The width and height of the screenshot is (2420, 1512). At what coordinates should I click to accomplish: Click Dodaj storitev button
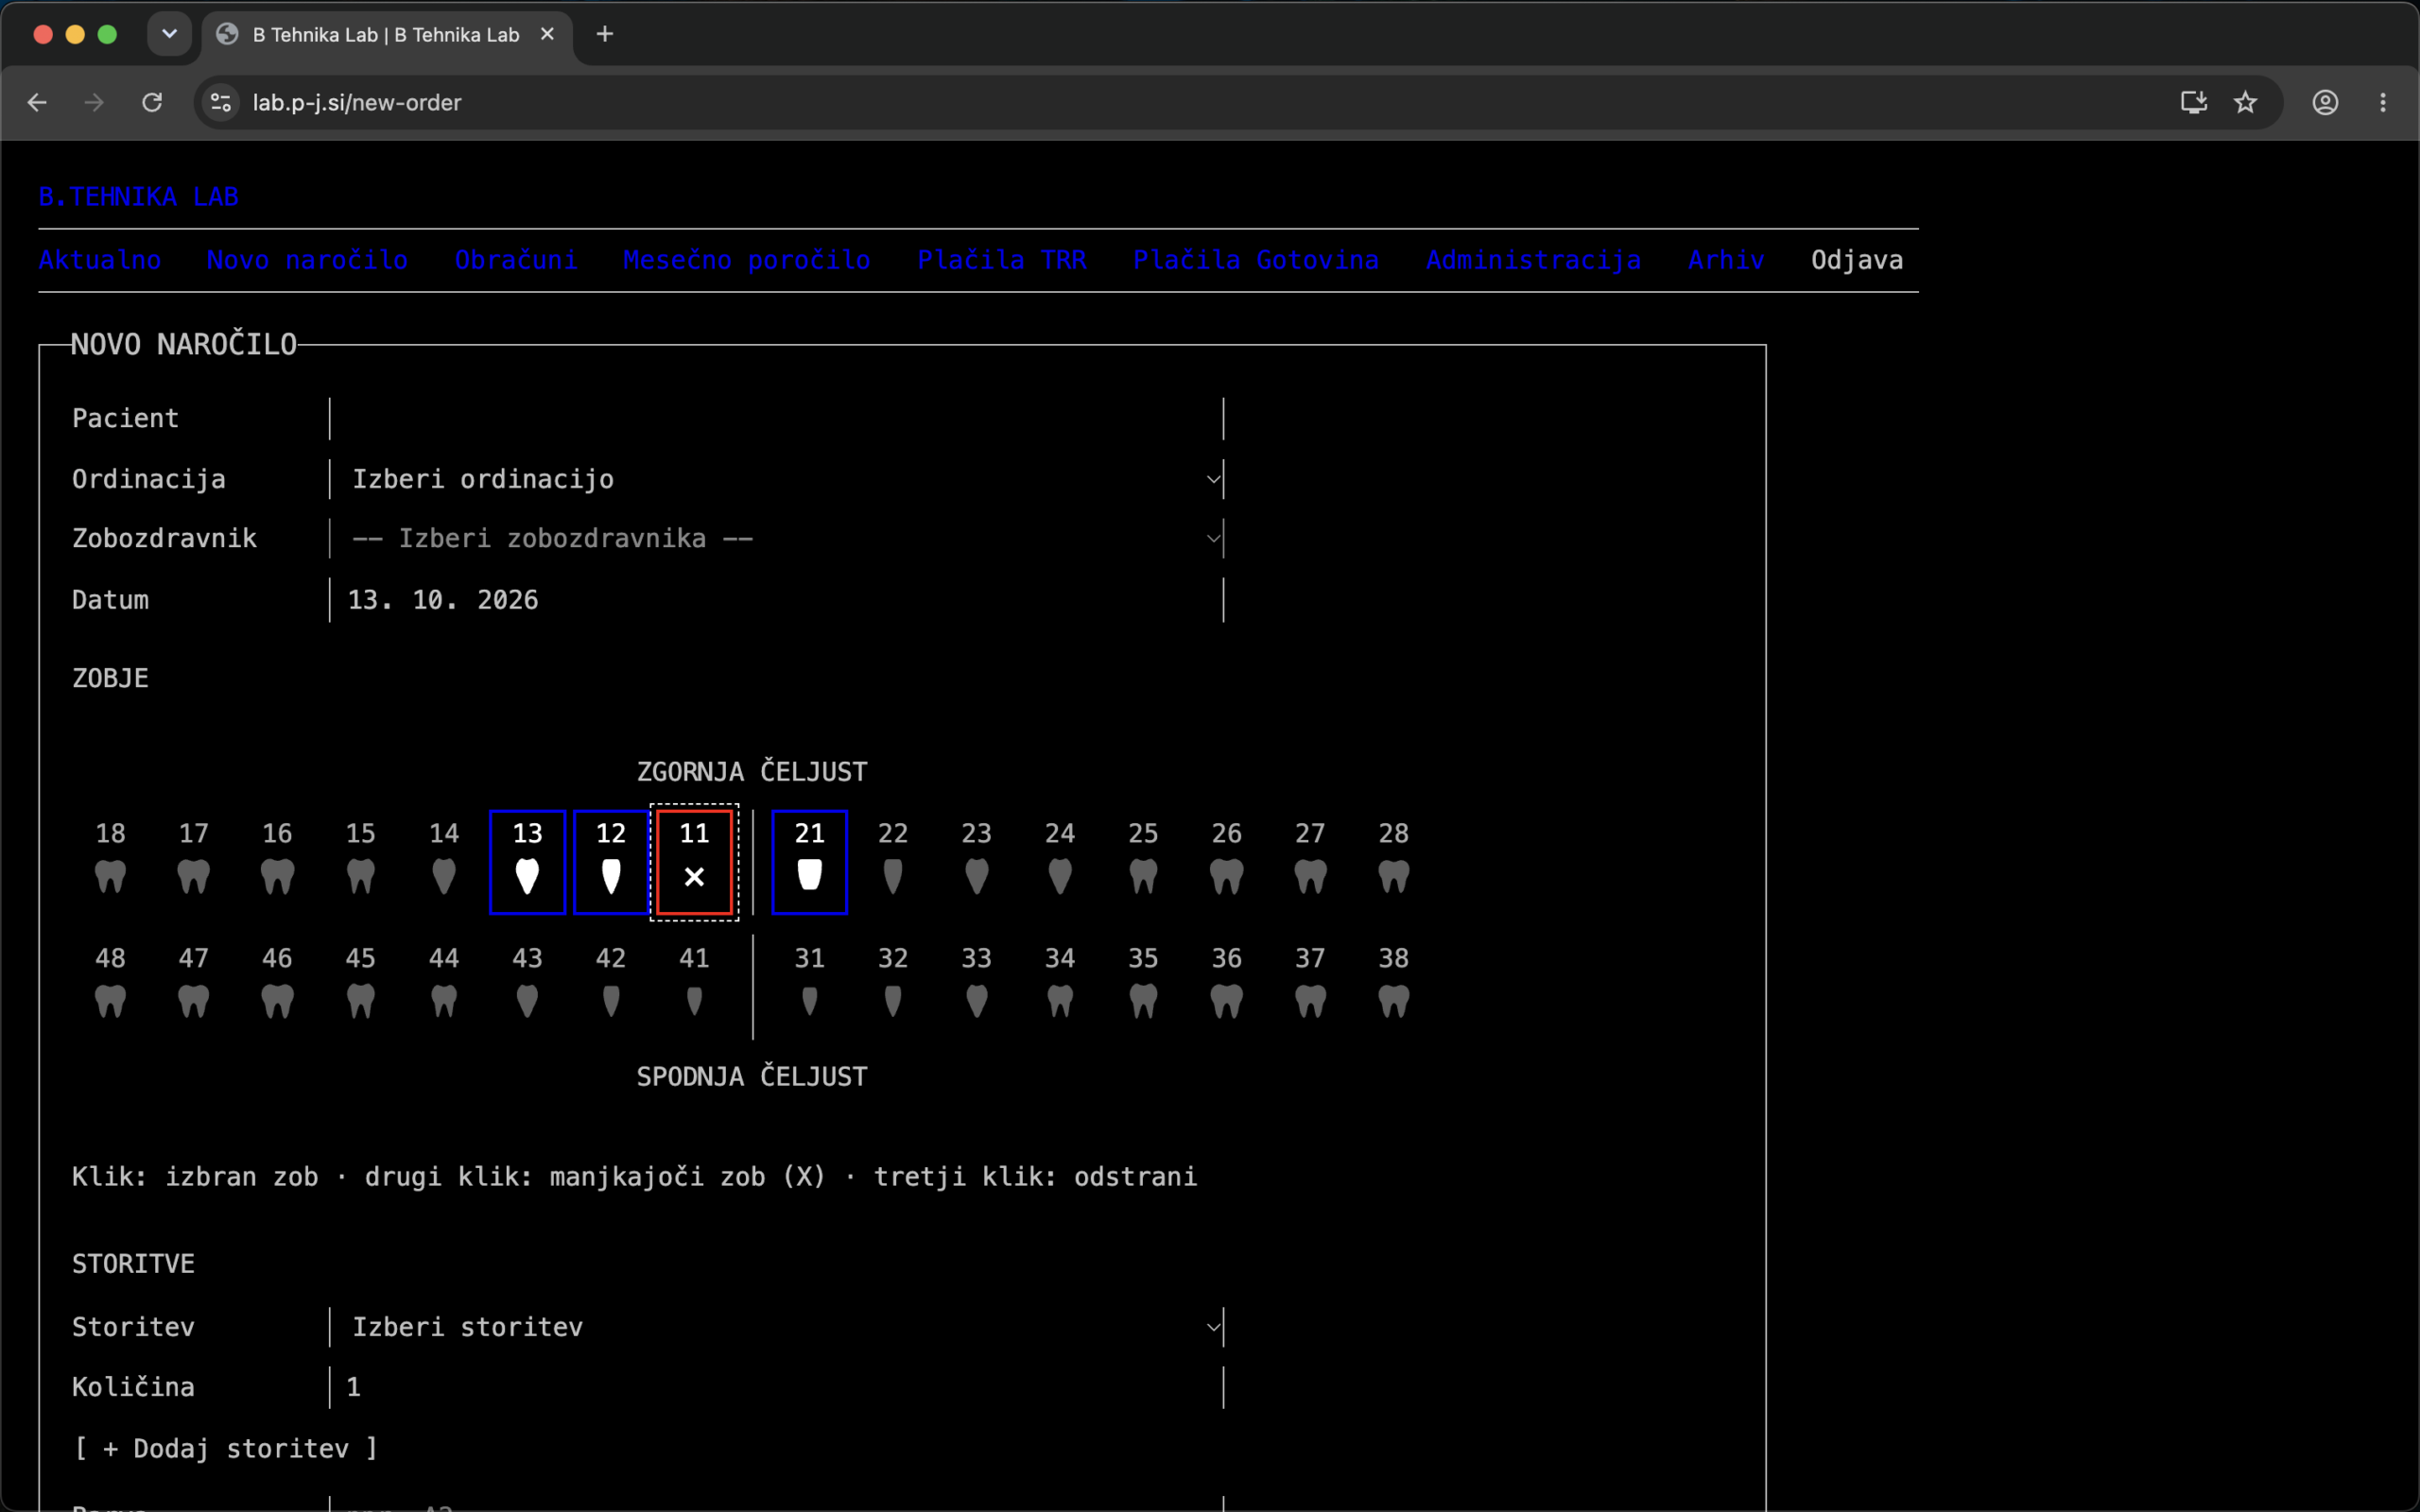pyautogui.click(x=227, y=1448)
